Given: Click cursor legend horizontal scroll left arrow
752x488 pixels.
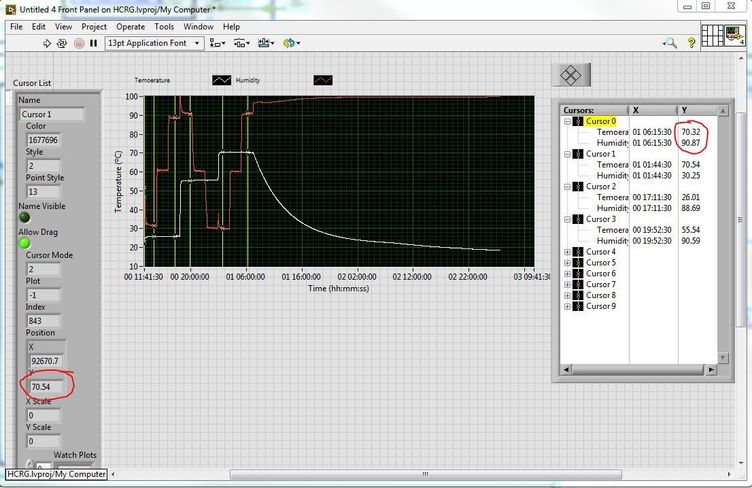Looking at the screenshot, I should coord(566,370).
